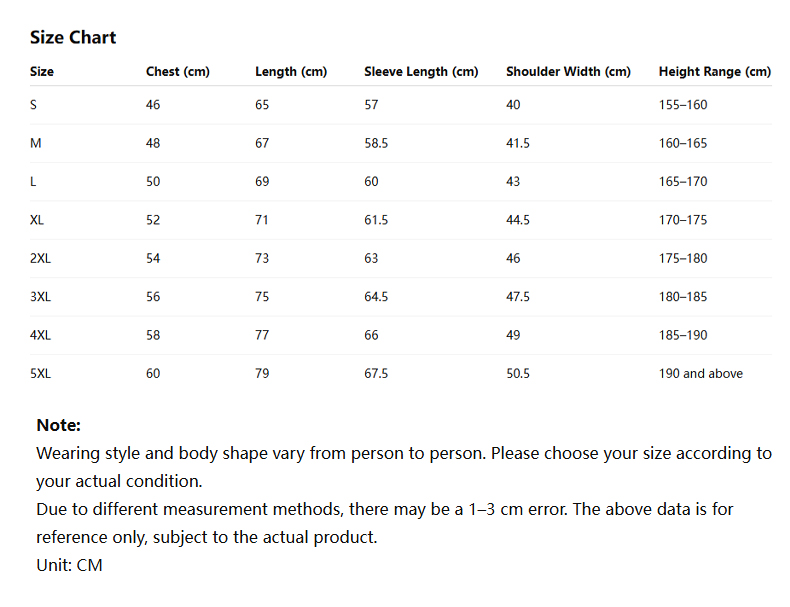Select the 58.5 sleeve length value
The height and width of the screenshot is (607, 790).
(376, 143)
